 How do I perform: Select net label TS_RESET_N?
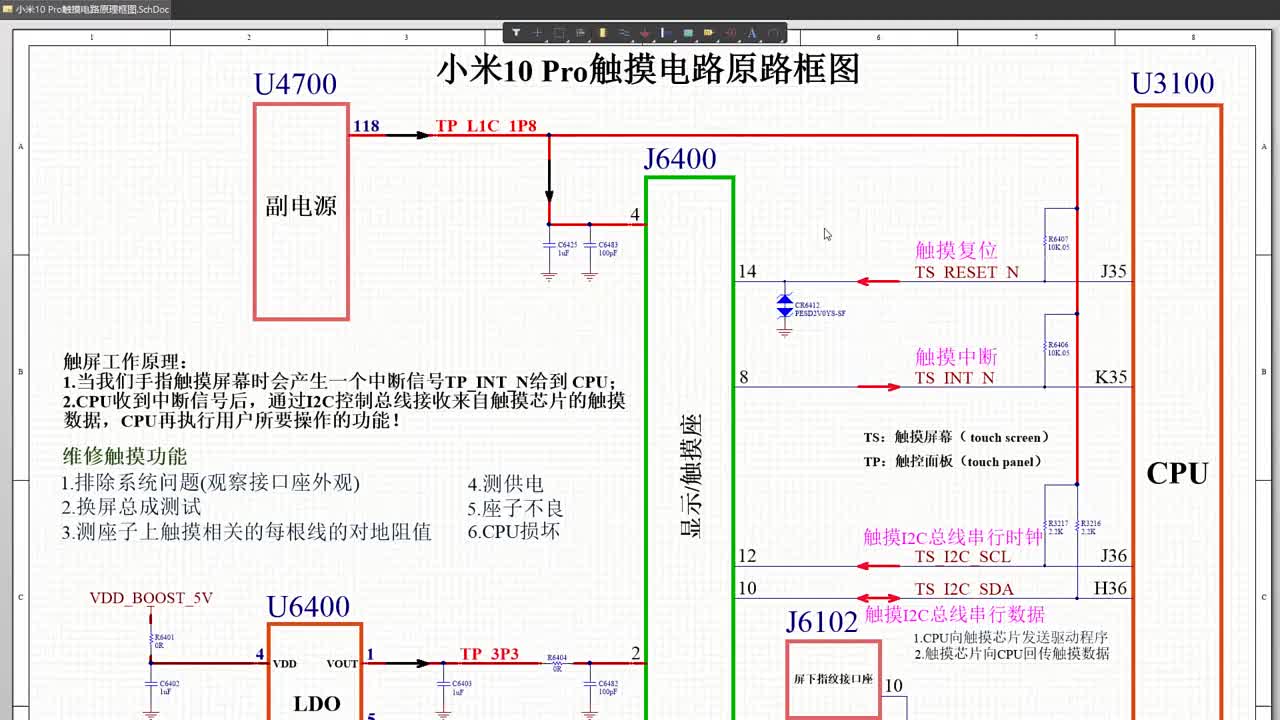(967, 272)
